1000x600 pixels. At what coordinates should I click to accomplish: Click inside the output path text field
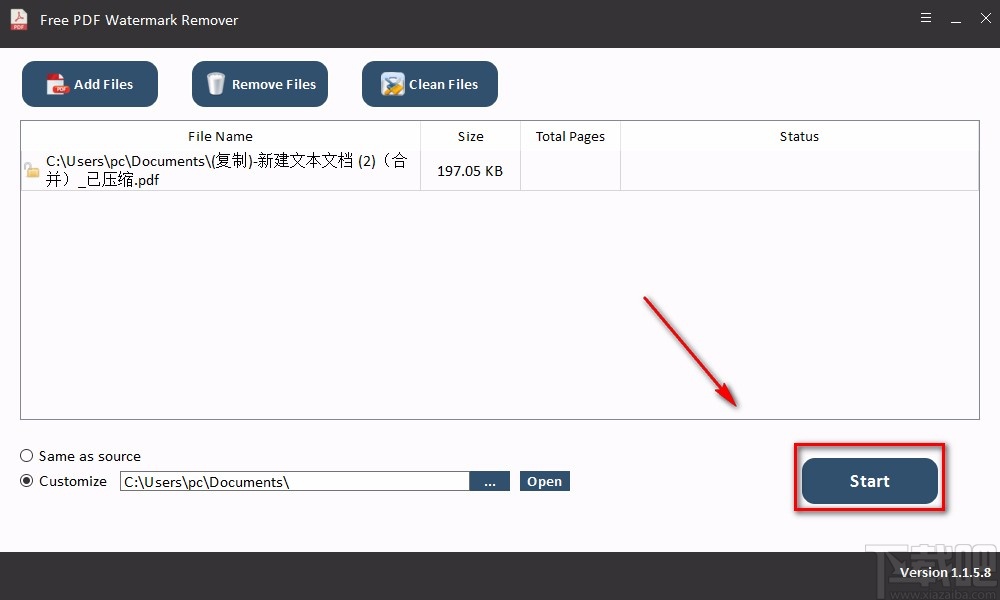coord(295,481)
